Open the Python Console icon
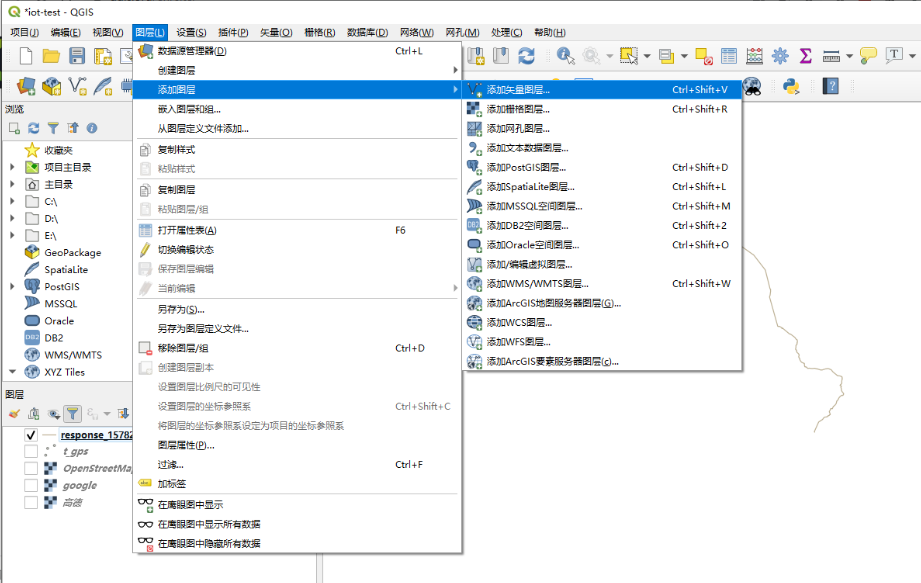Image resolution: width=921 pixels, height=583 pixels. coord(791,86)
